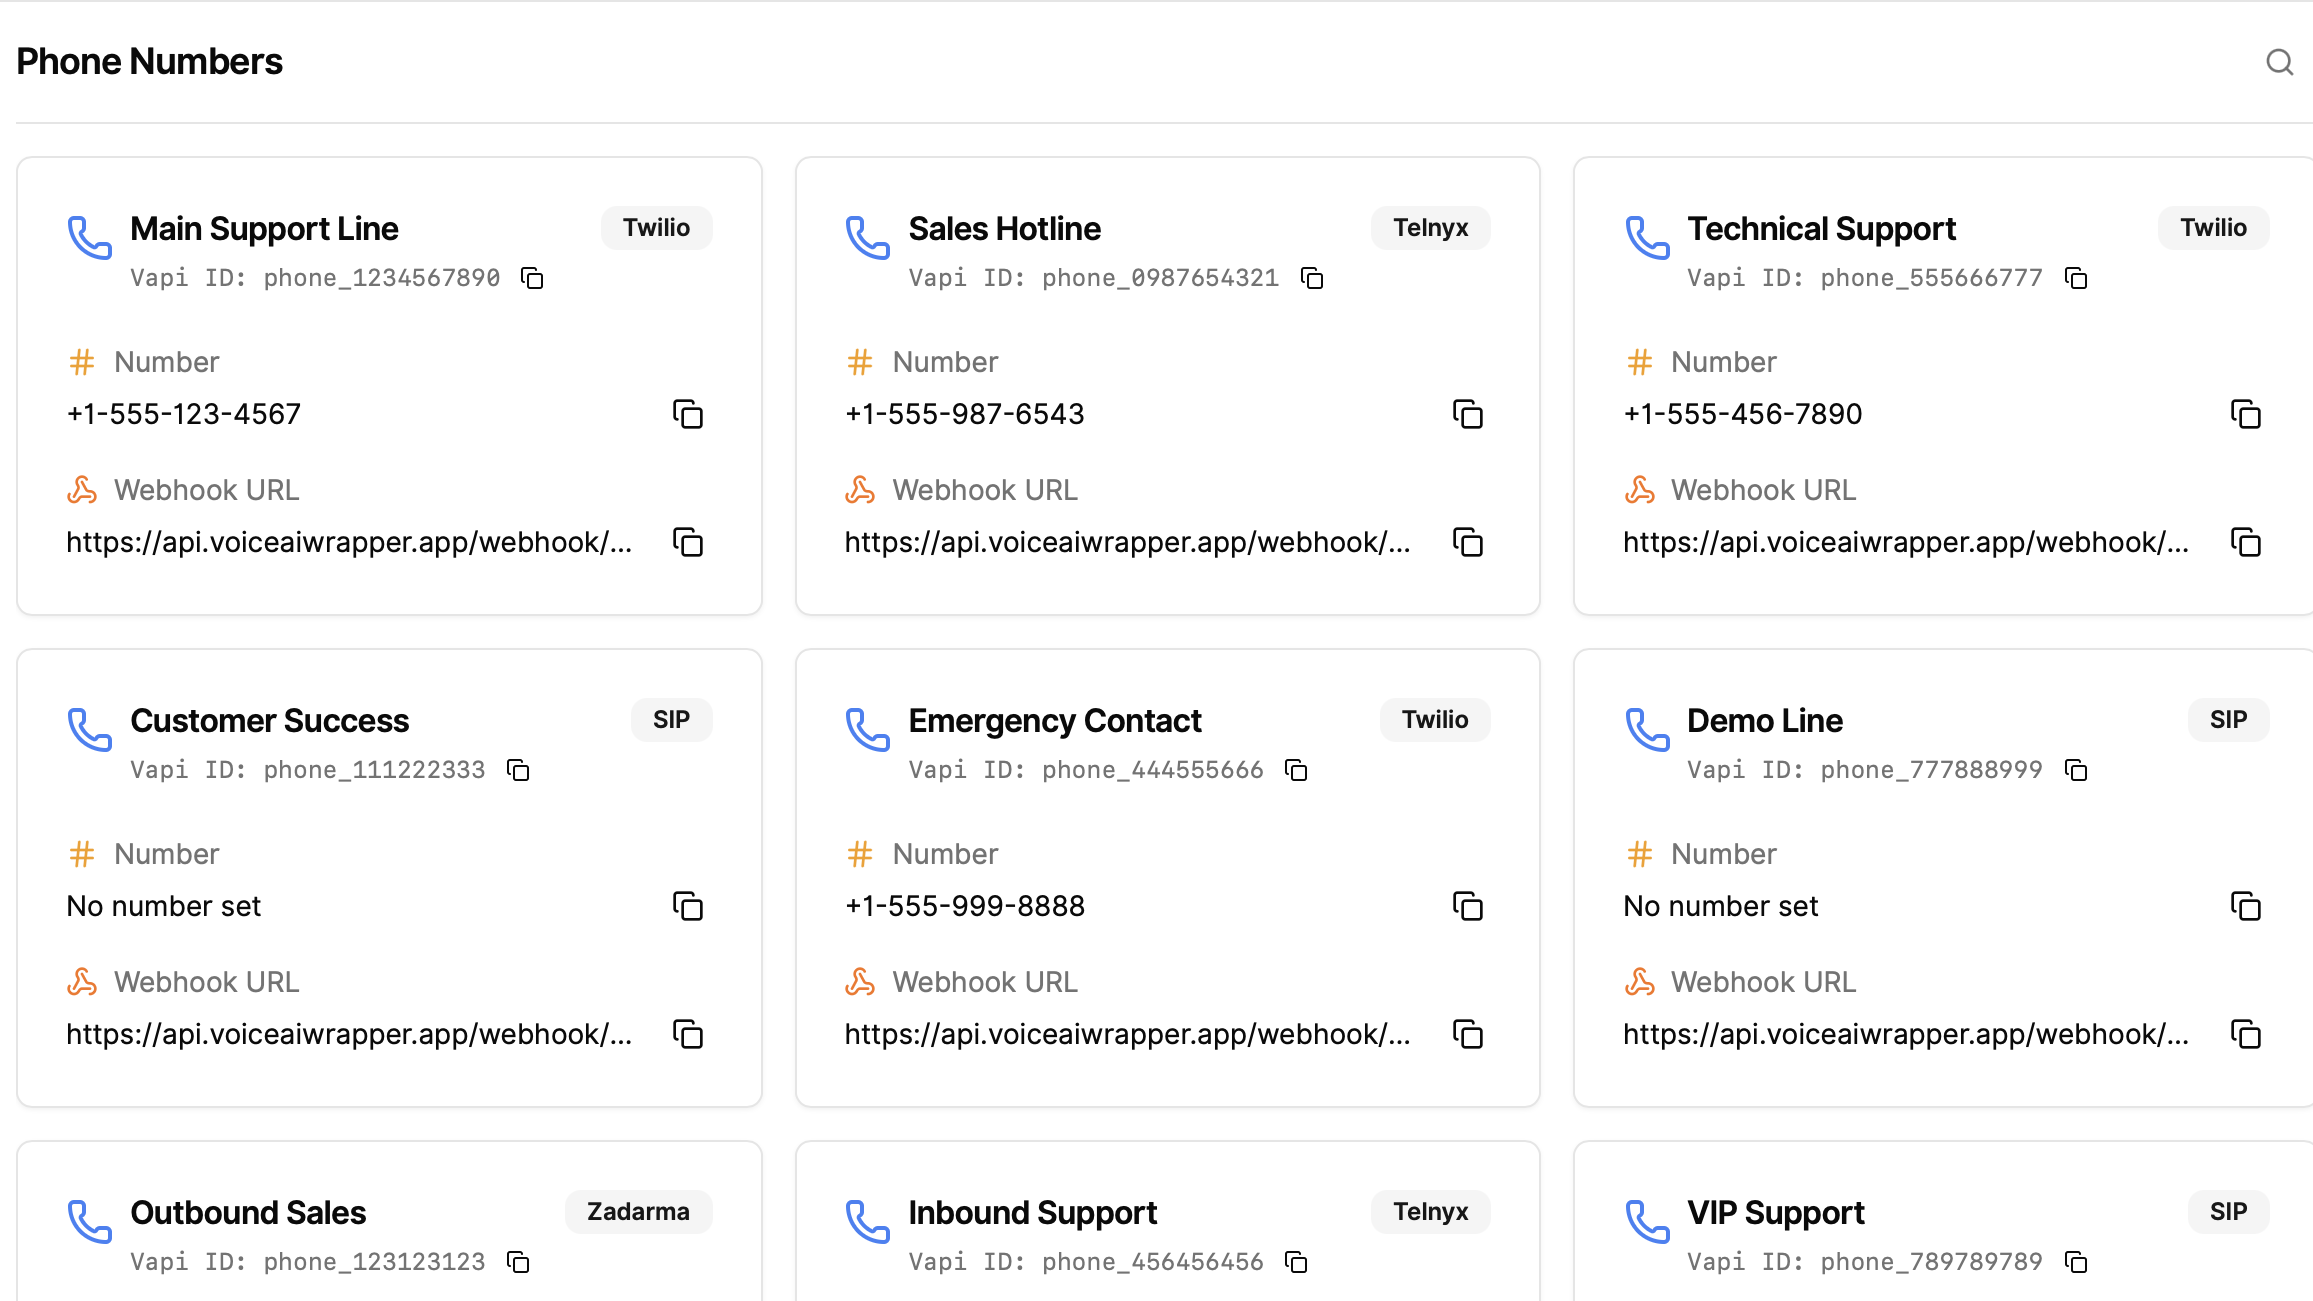Open the Emergency Contact card title

[1054, 721]
